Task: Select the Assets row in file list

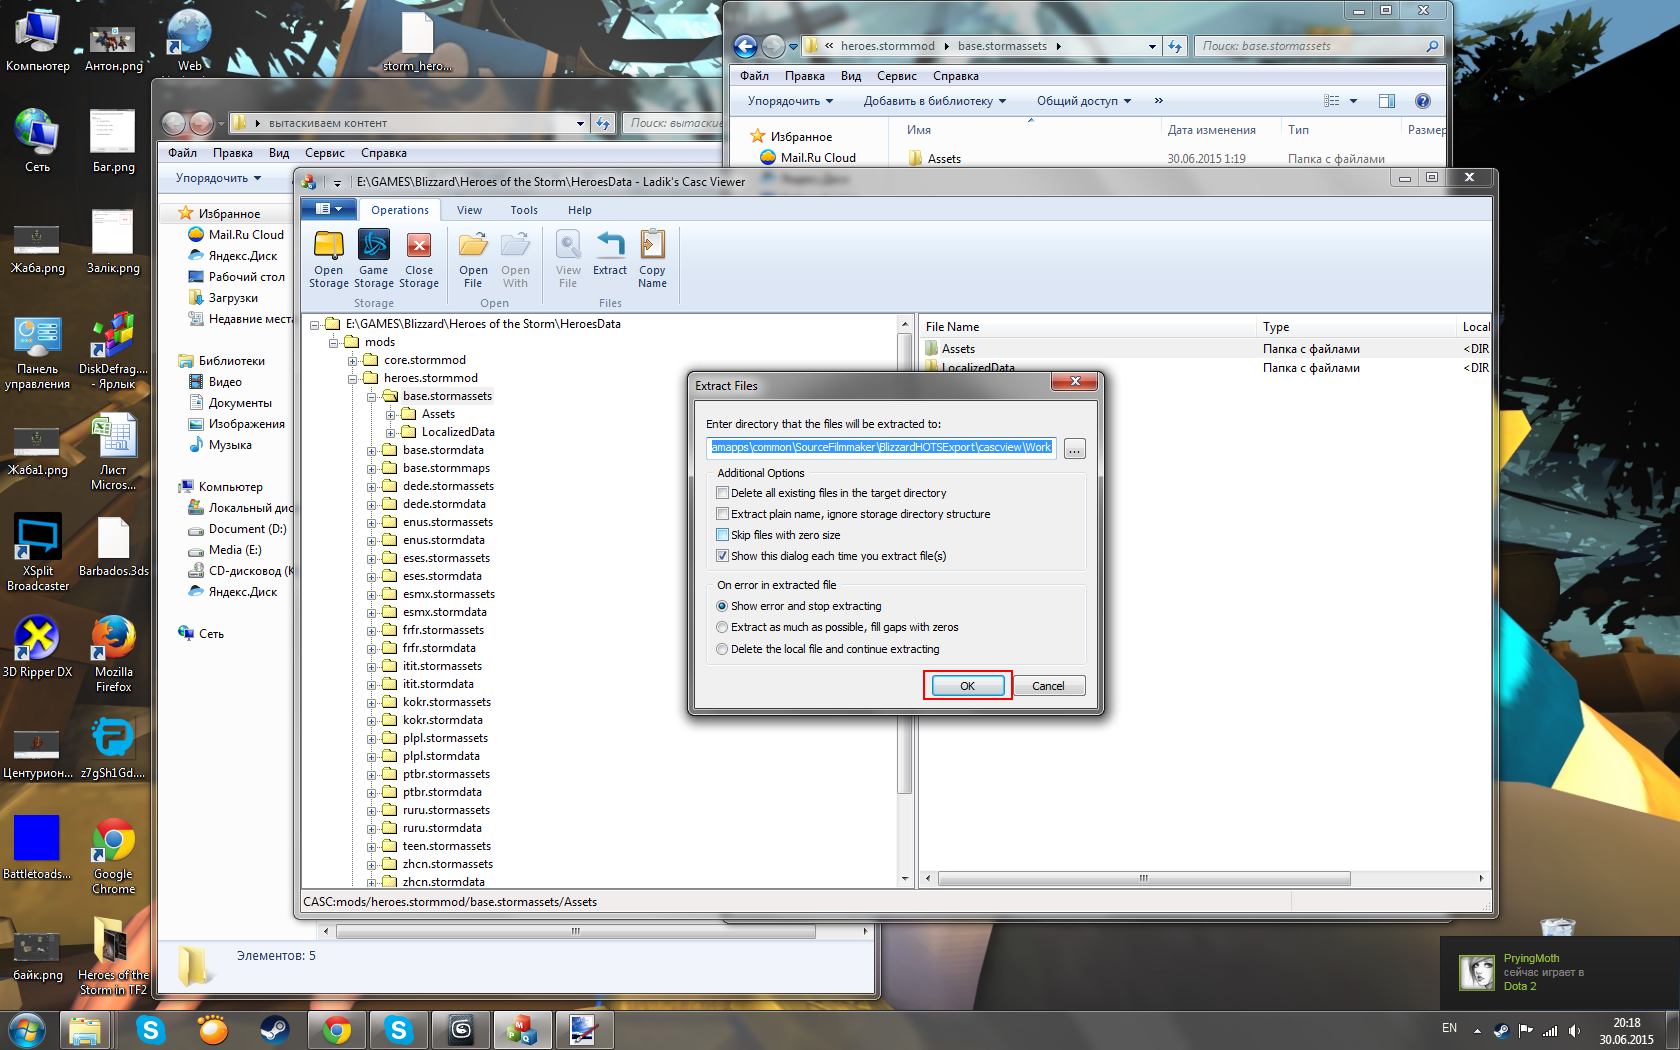Action: (x=1205, y=349)
